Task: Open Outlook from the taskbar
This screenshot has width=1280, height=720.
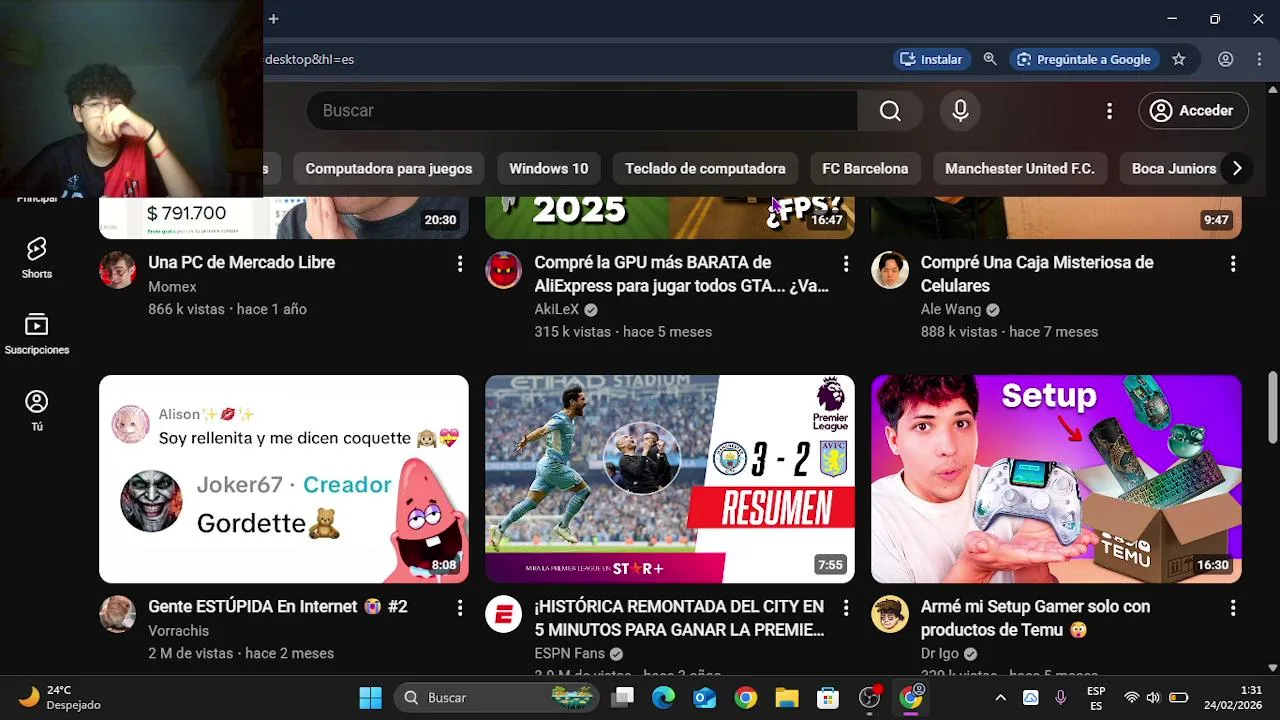Action: point(705,698)
